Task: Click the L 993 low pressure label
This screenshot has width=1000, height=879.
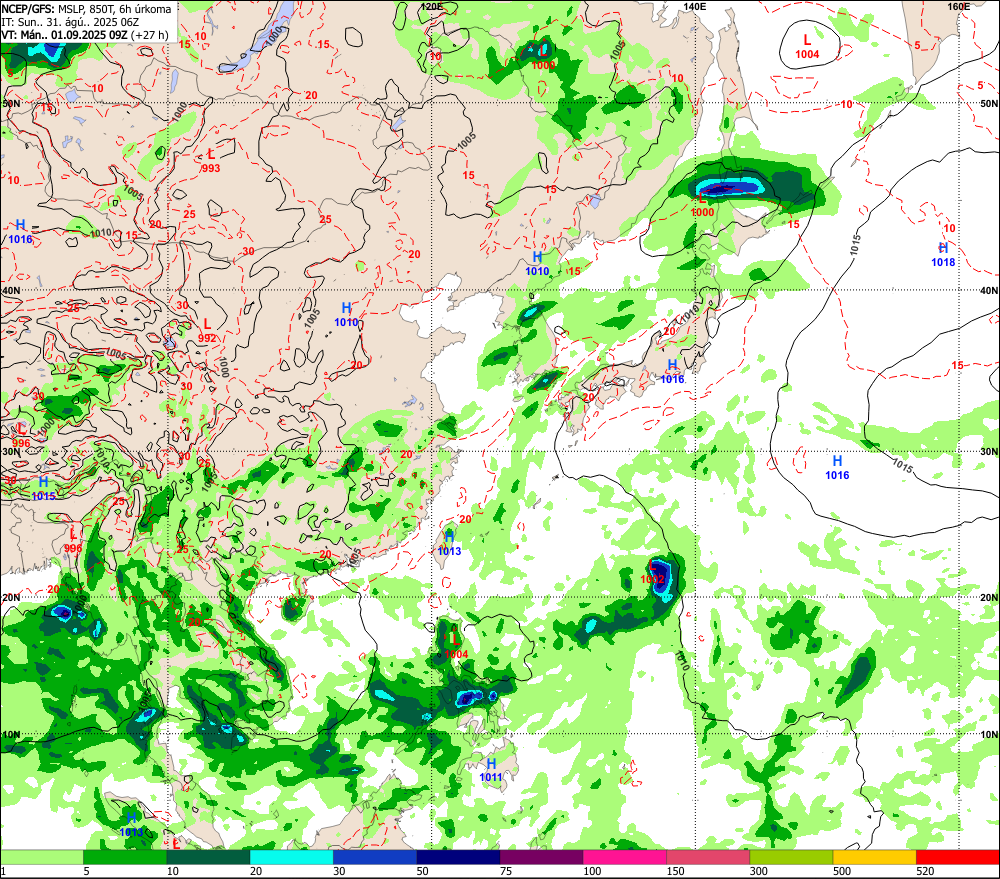Action: (x=210, y=161)
